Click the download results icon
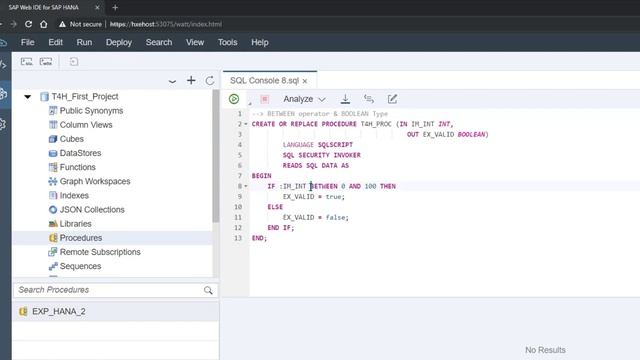The width and height of the screenshot is (640, 360). tap(345, 99)
